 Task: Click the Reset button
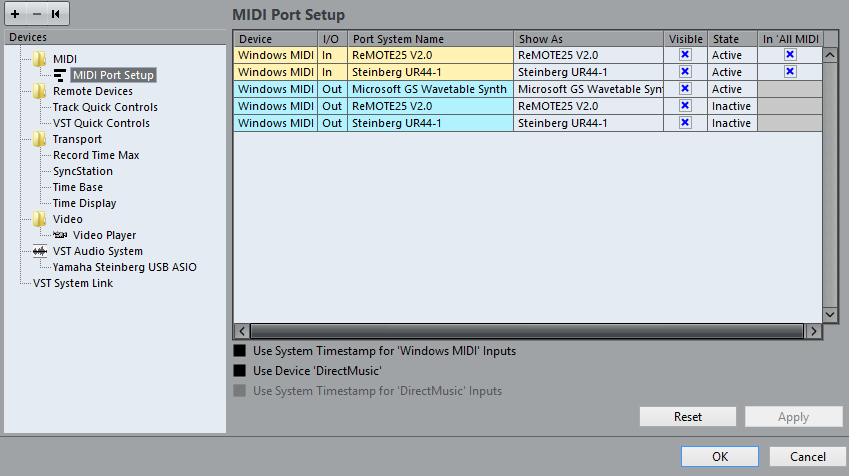[688, 417]
